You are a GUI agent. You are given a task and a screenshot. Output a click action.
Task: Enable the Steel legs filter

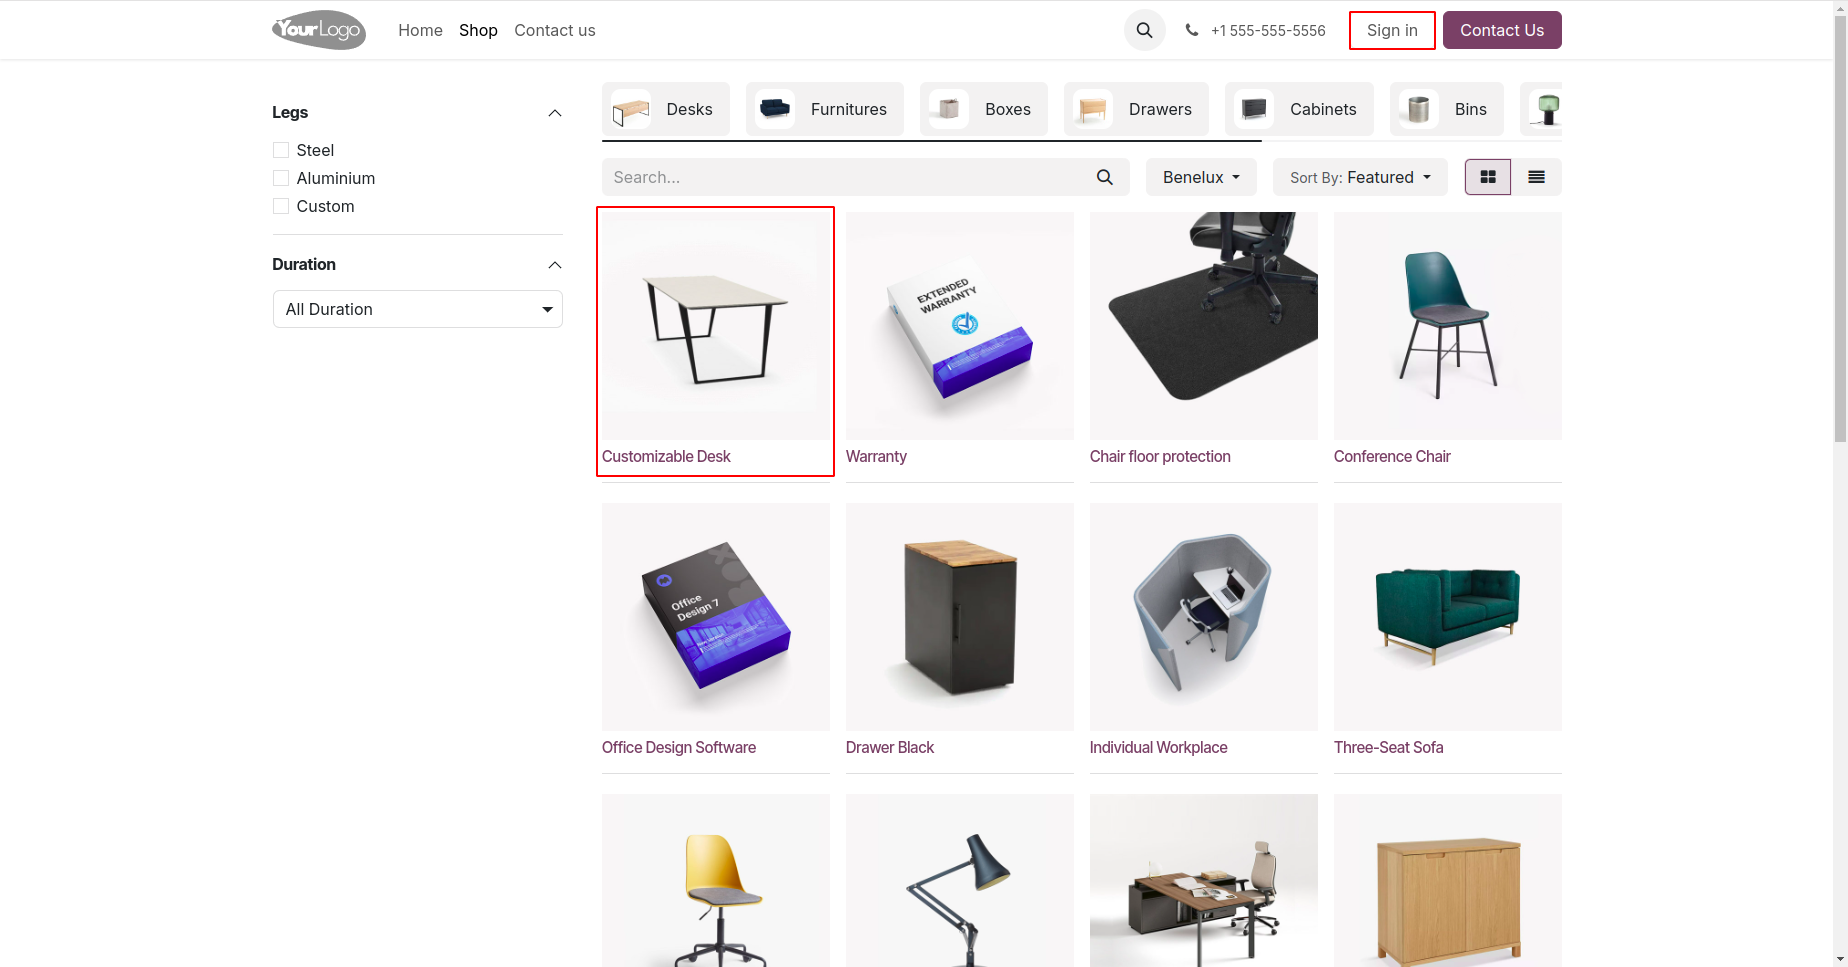pos(281,150)
